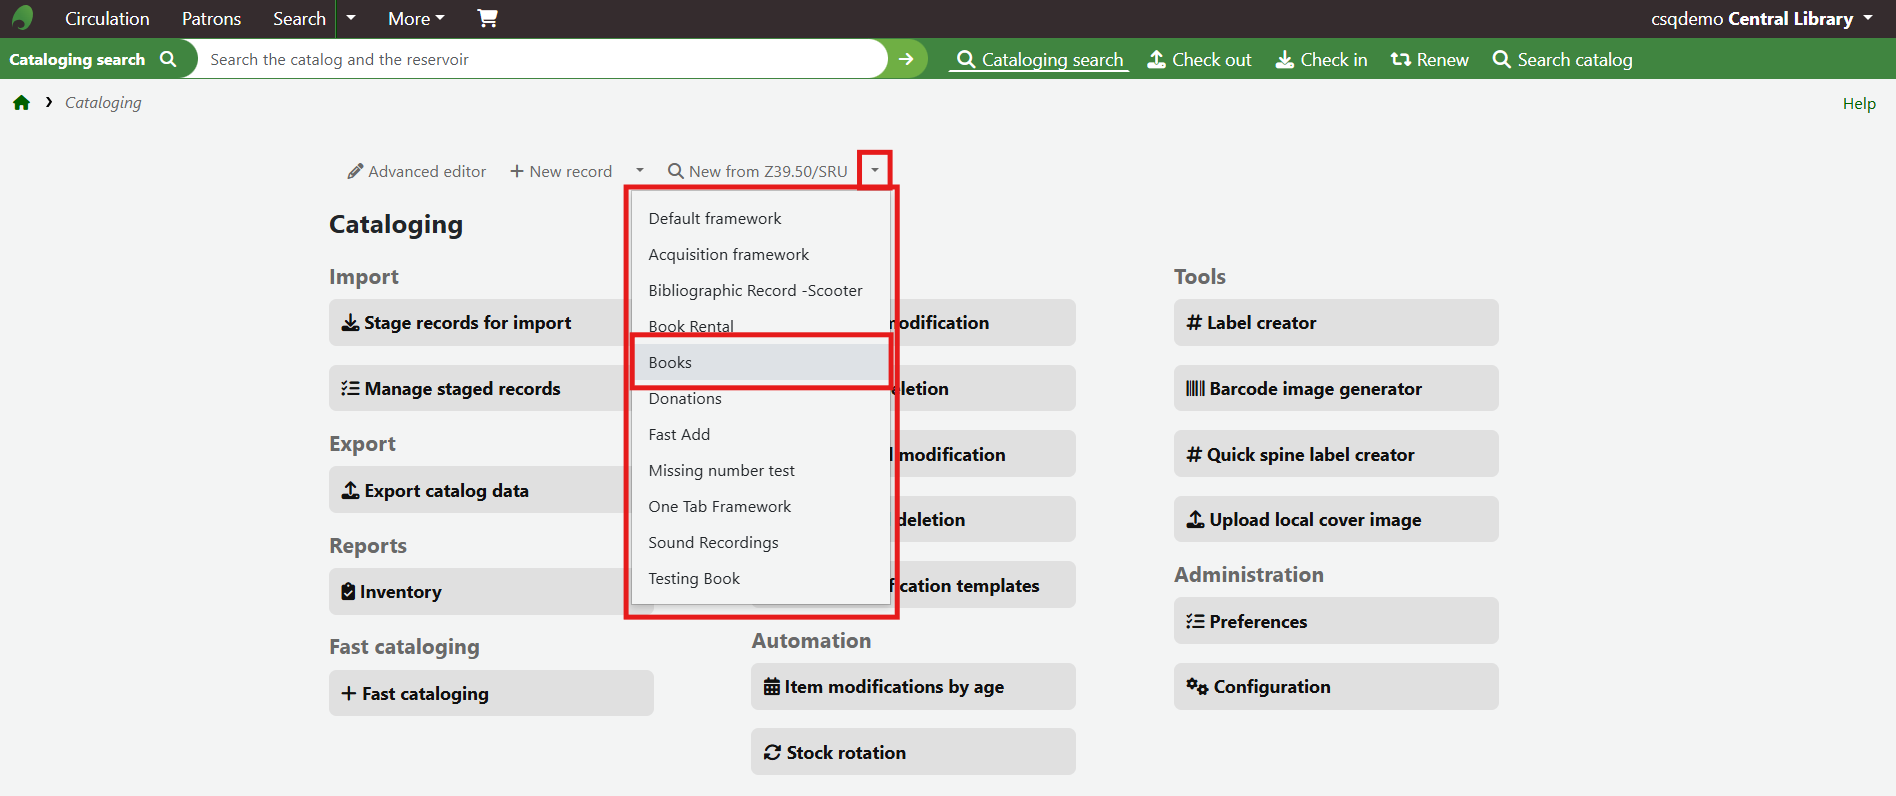Open Stage records for import
Image resolution: width=1896 pixels, height=796 pixels.
(467, 323)
